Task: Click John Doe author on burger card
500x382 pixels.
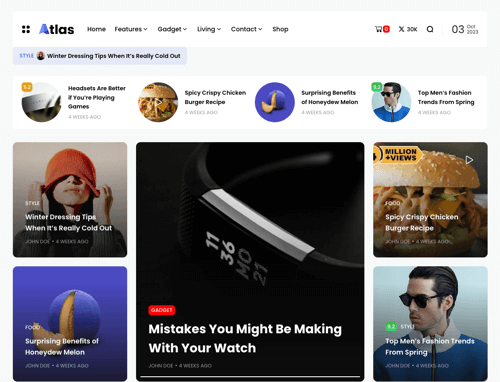Action: (398, 241)
